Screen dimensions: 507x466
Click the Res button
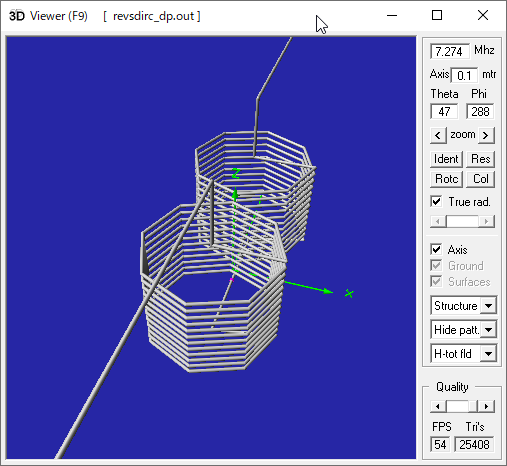pos(480,159)
